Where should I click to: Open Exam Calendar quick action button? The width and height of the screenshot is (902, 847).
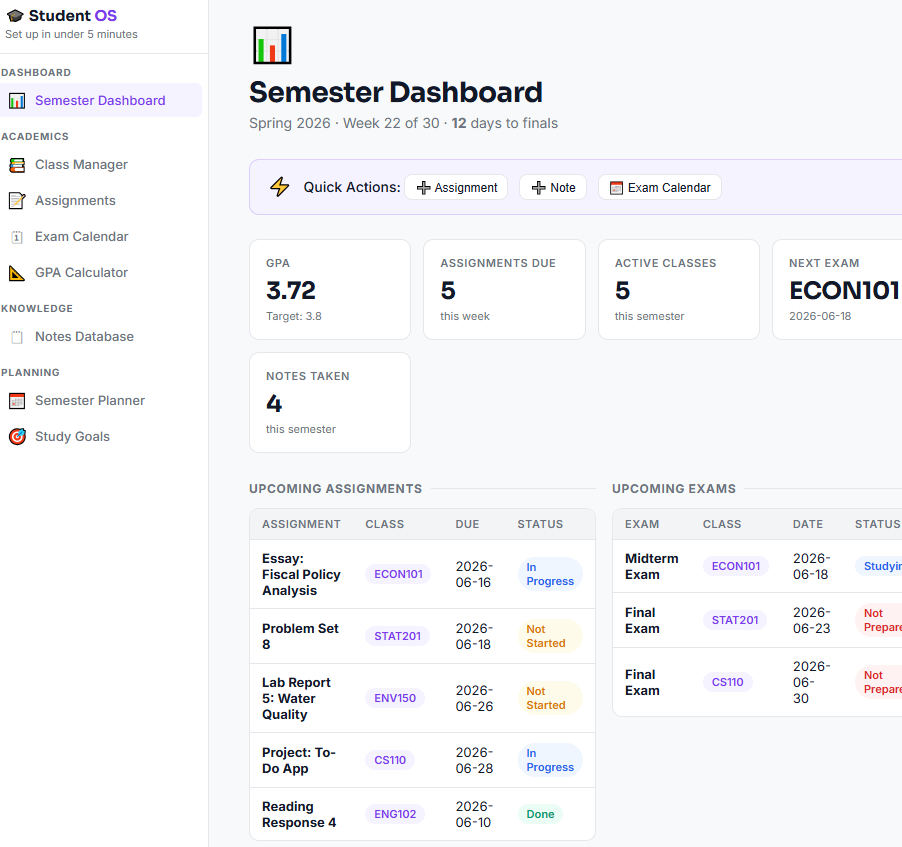click(x=660, y=188)
